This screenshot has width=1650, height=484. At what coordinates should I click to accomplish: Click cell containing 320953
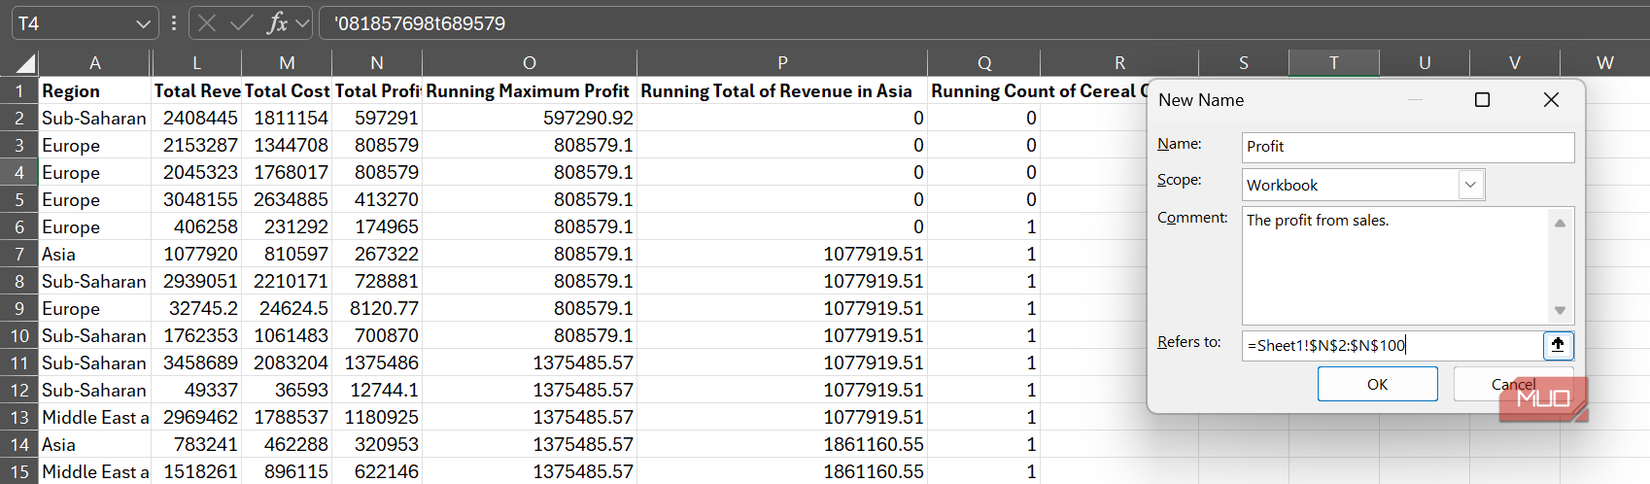click(377, 444)
